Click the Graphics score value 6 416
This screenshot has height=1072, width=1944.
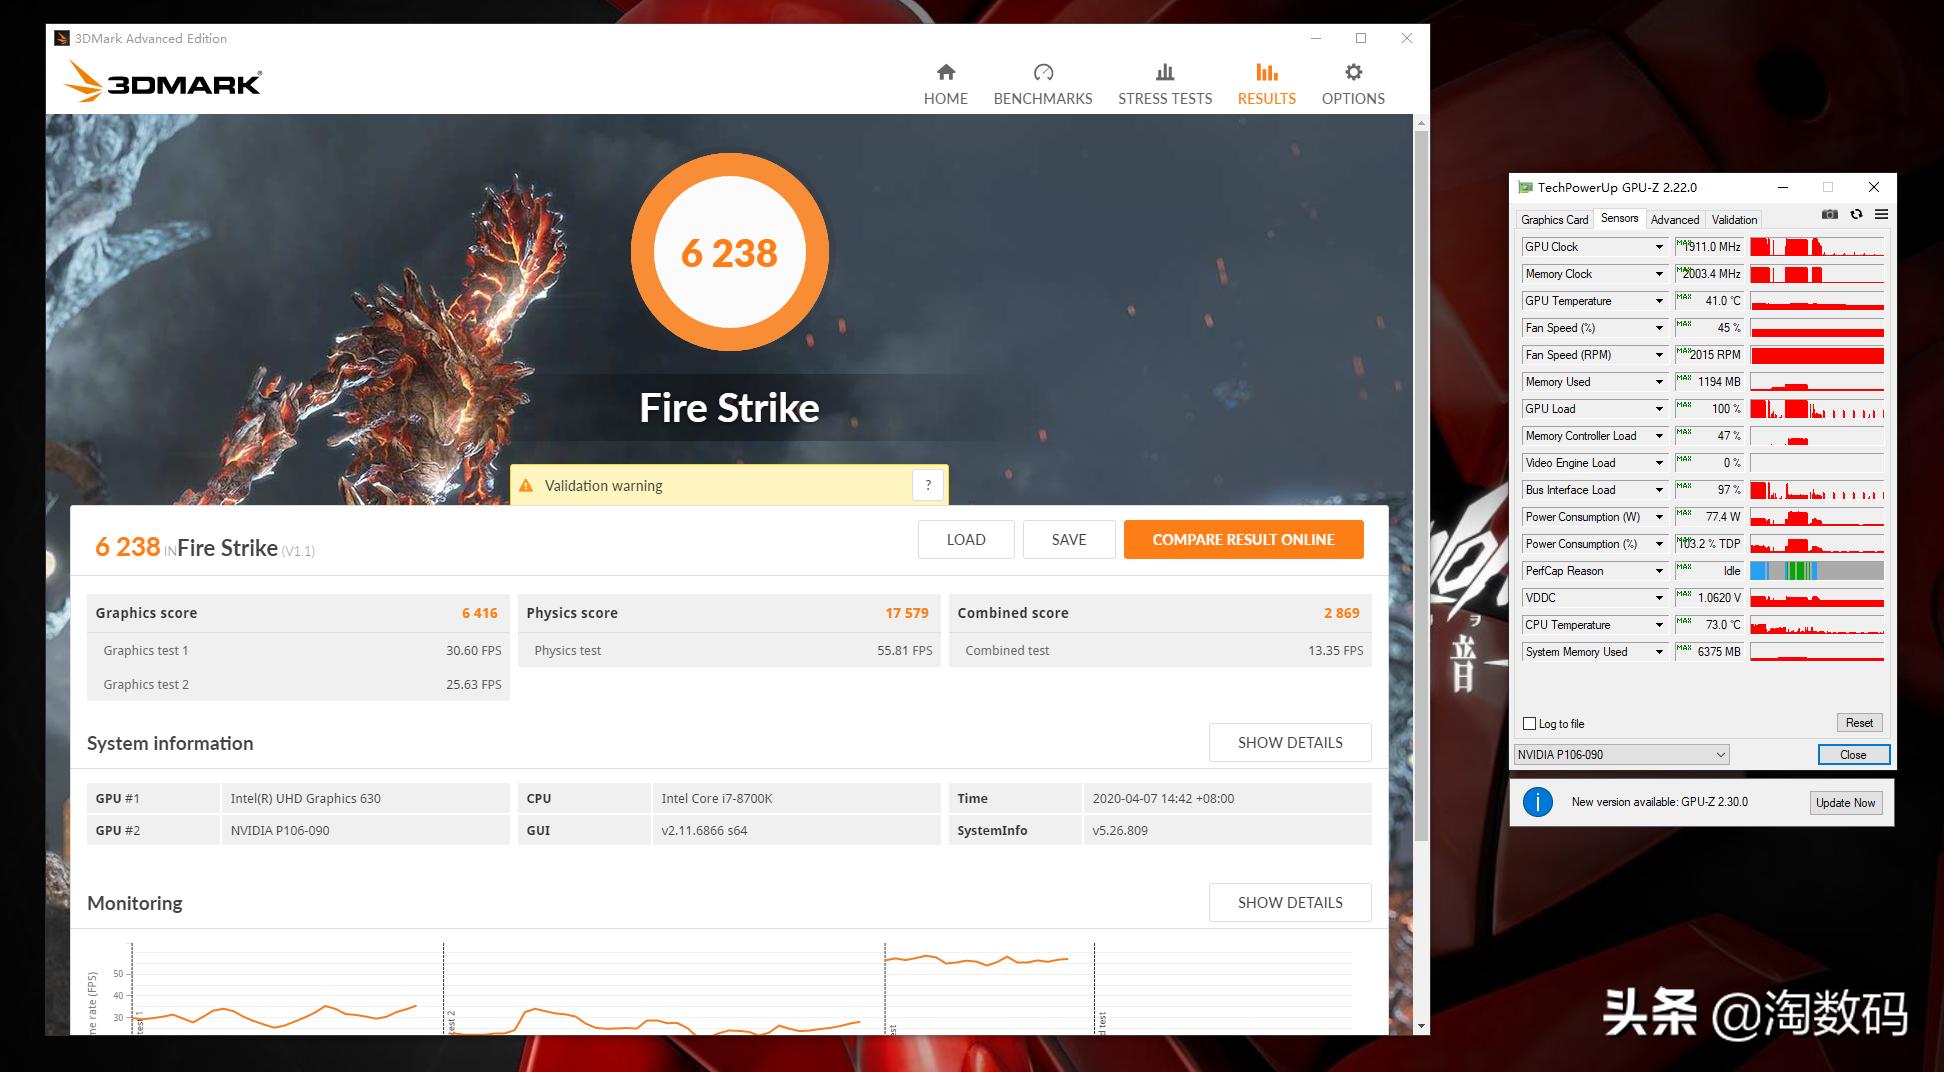[x=479, y=613]
